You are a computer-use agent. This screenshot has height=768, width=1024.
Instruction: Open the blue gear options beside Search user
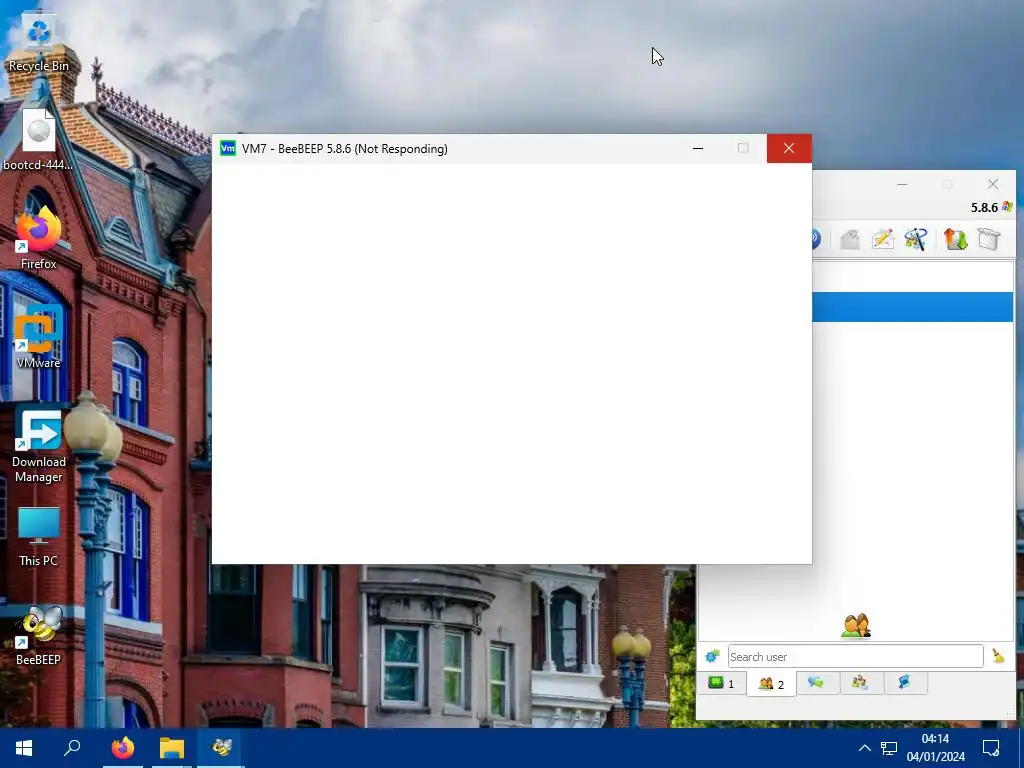point(712,656)
